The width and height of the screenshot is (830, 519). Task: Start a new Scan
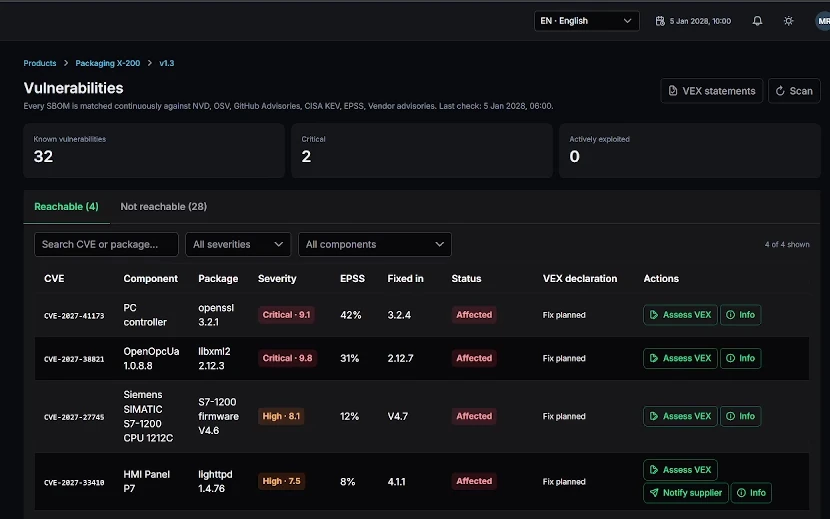[x=794, y=91]
